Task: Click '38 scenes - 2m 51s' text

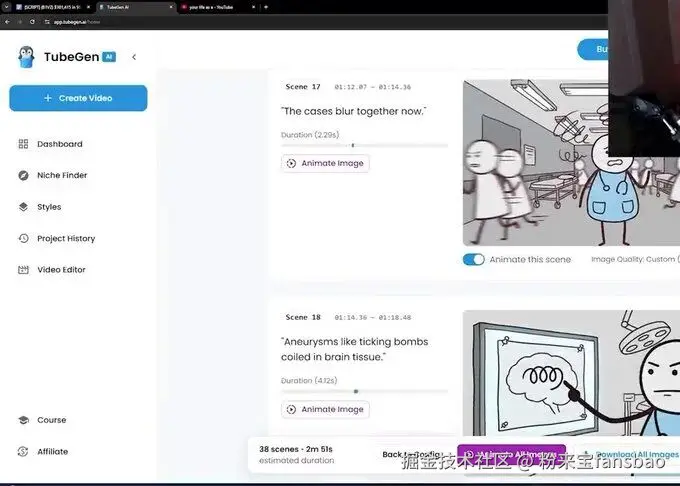Action: (296, 449)
